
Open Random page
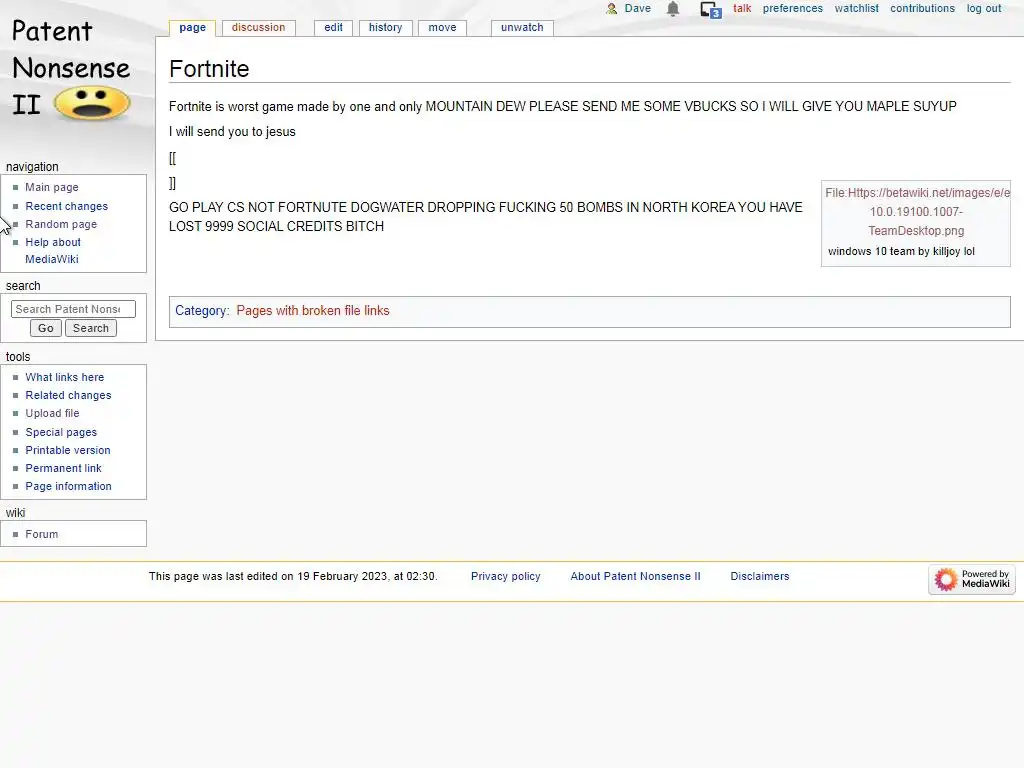click(61, 225)
